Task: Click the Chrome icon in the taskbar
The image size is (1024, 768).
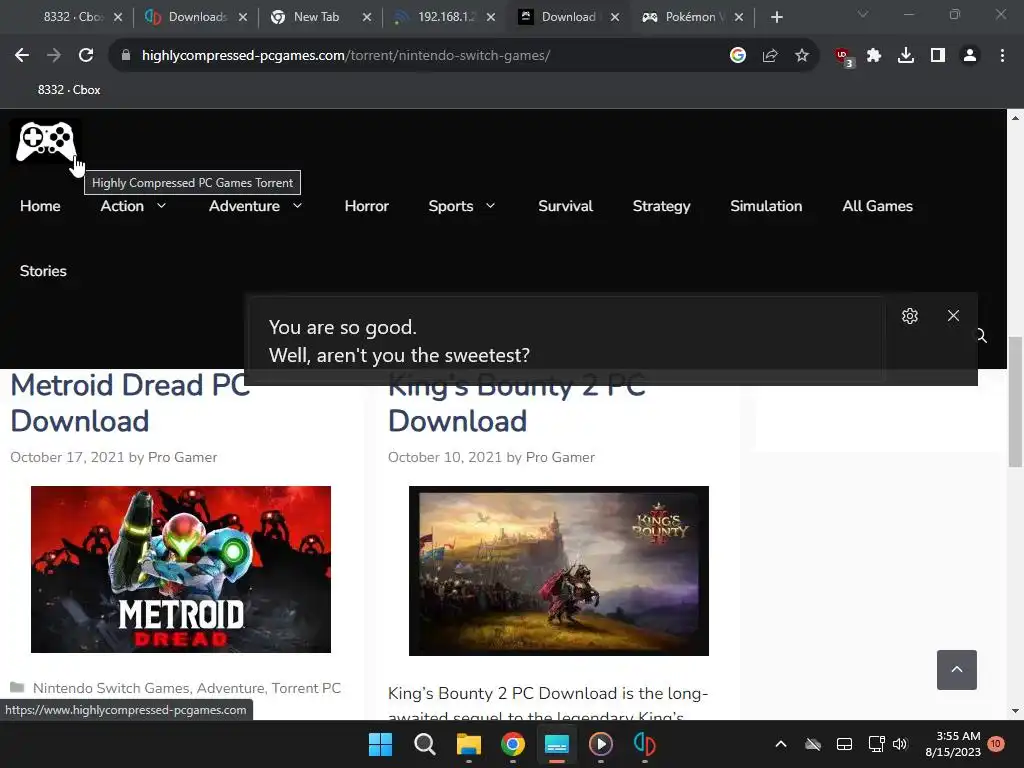Action: pyautogui.click(x=513, y=744)
